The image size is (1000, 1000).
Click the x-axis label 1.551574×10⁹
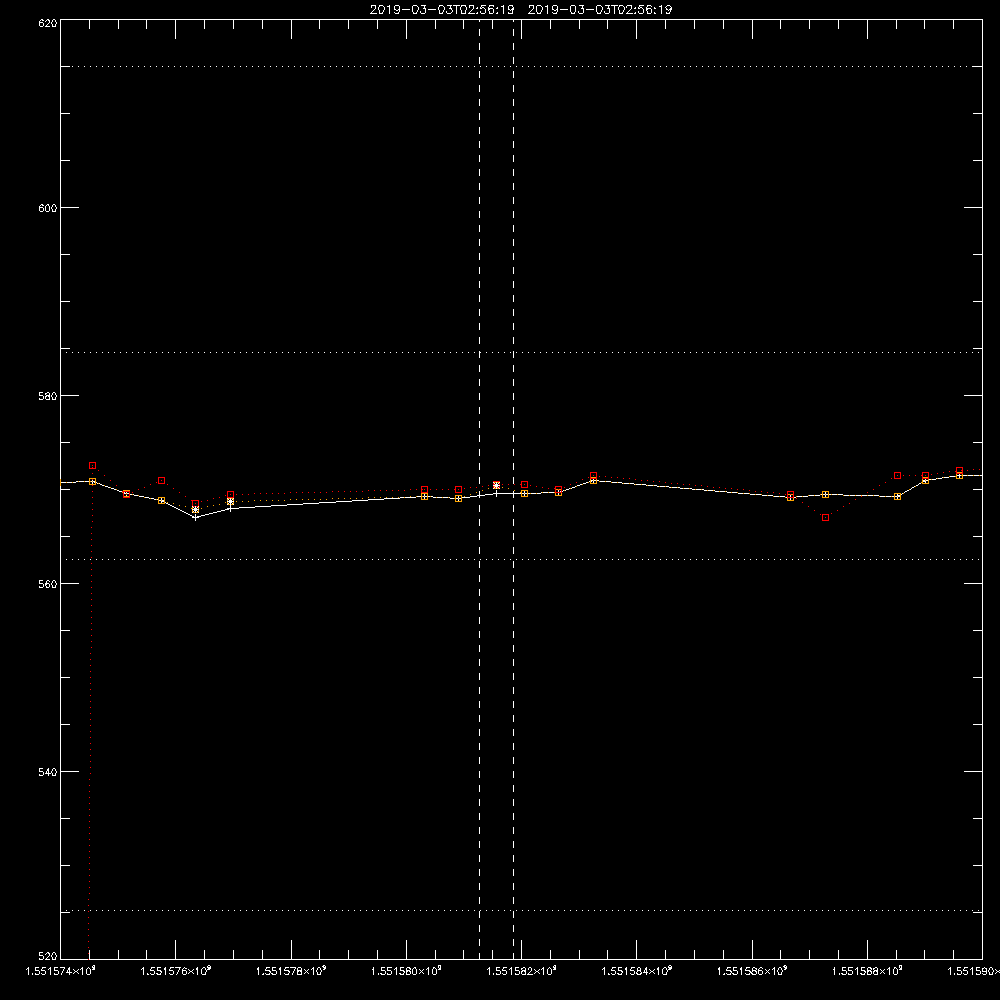tap(60, 971)
